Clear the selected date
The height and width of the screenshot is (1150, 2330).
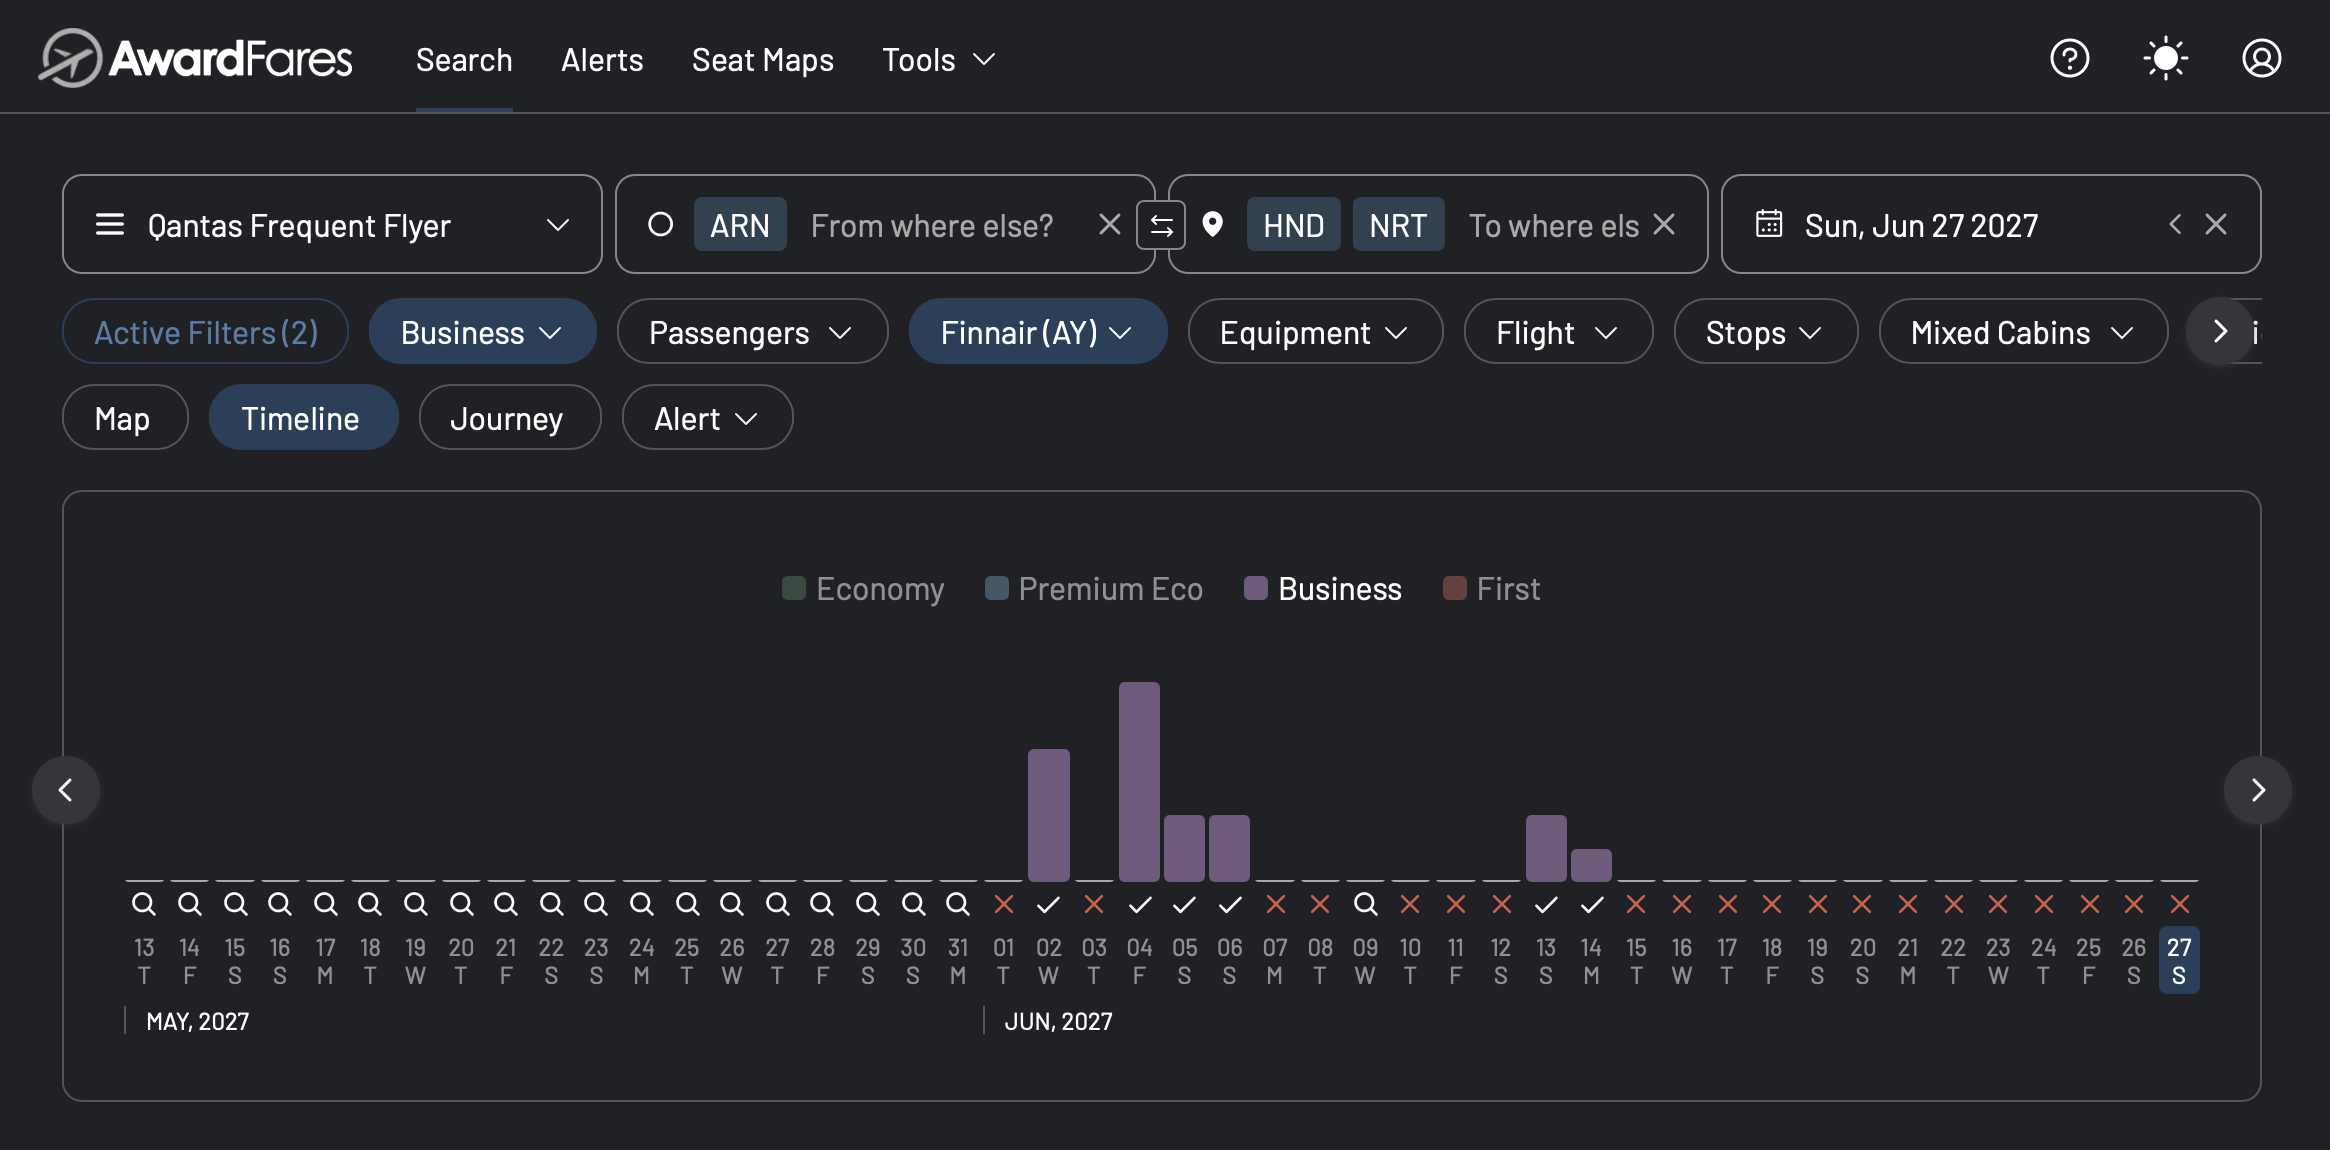(2216, 224)
